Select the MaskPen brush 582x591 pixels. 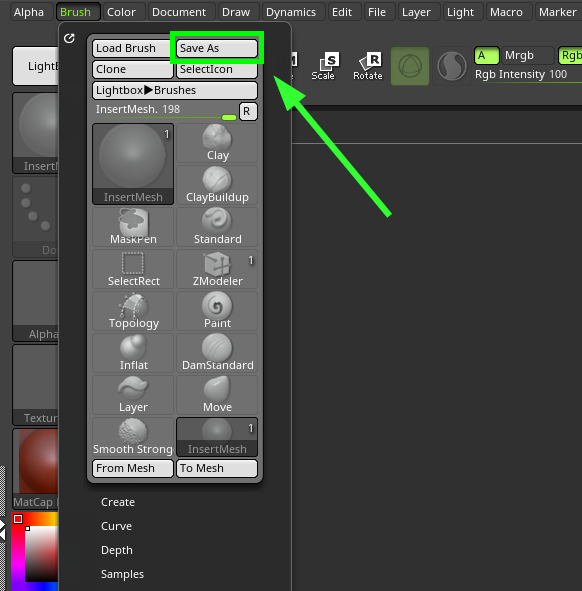point(133,227)
